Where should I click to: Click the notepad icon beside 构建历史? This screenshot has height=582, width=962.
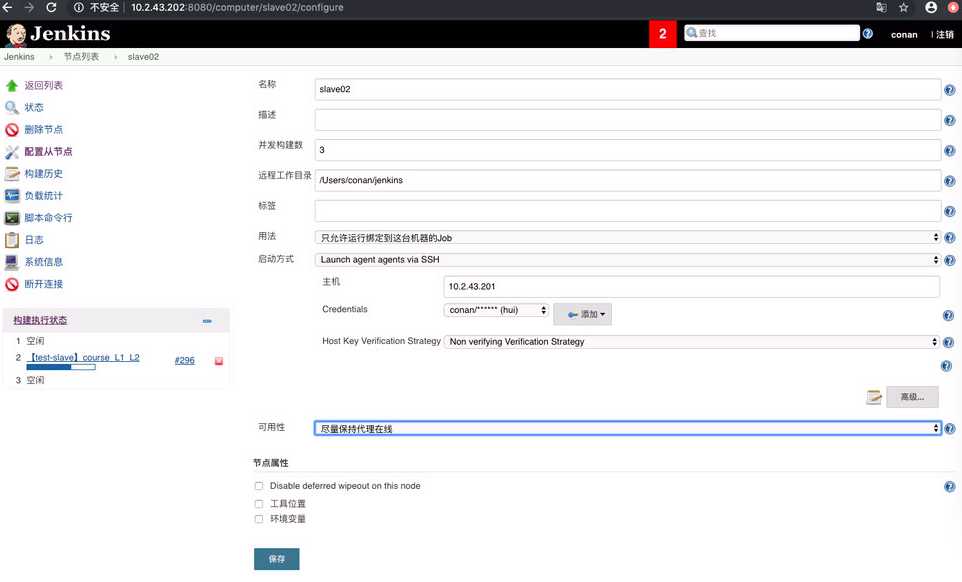pyautogui.click(x=12, y=174)
